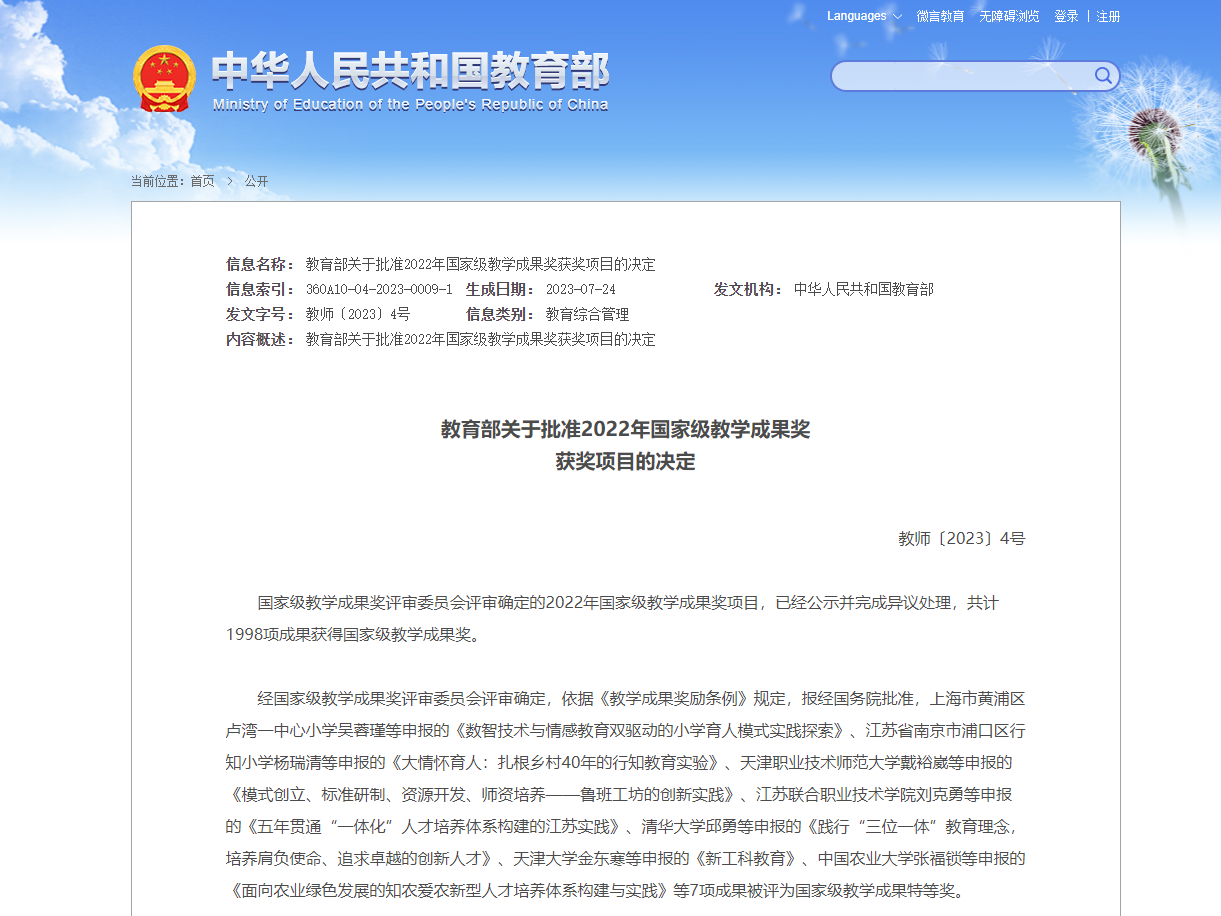The width and height of the screenshot is (1221, 916).
Task: Click the magnifier search icon
Action: tap(1102, 76)
